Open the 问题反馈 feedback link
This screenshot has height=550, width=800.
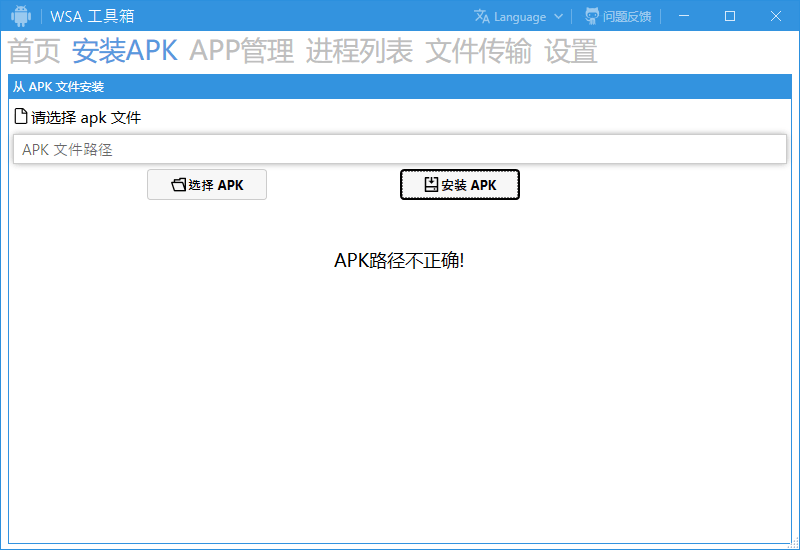[x=627, y=17]
